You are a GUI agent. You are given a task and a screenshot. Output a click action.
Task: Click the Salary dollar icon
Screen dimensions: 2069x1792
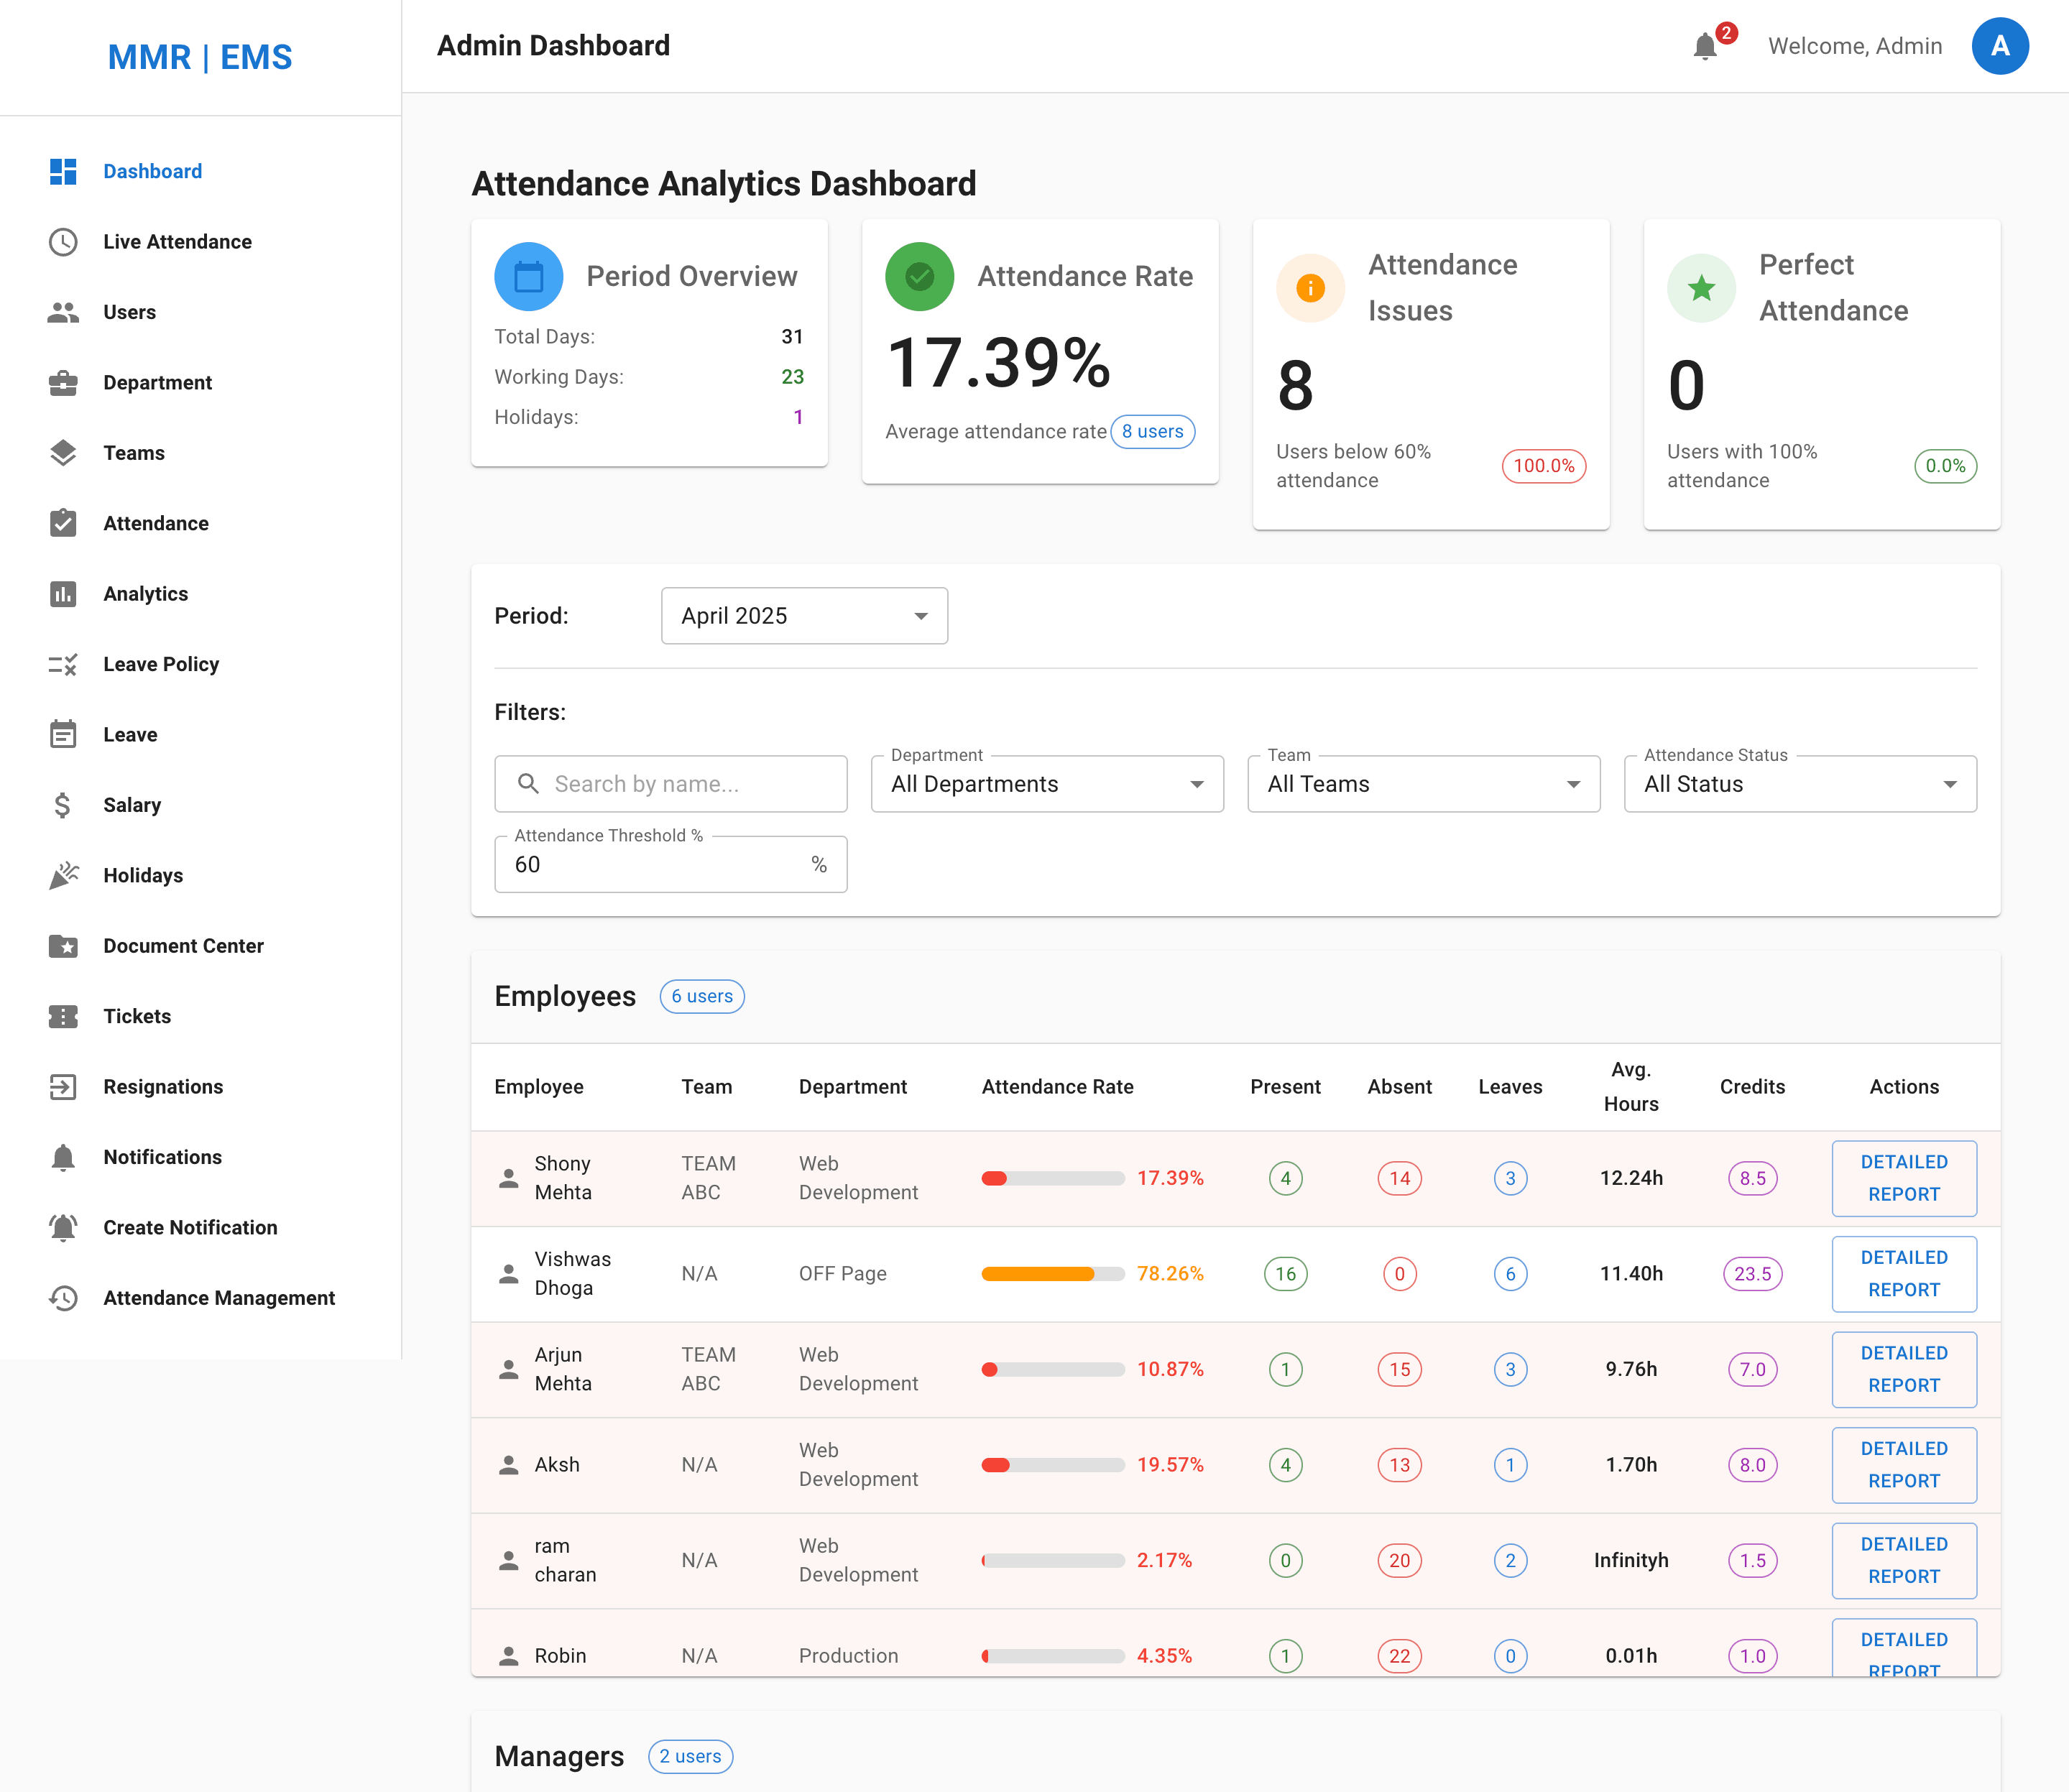[x=63, y=805]
